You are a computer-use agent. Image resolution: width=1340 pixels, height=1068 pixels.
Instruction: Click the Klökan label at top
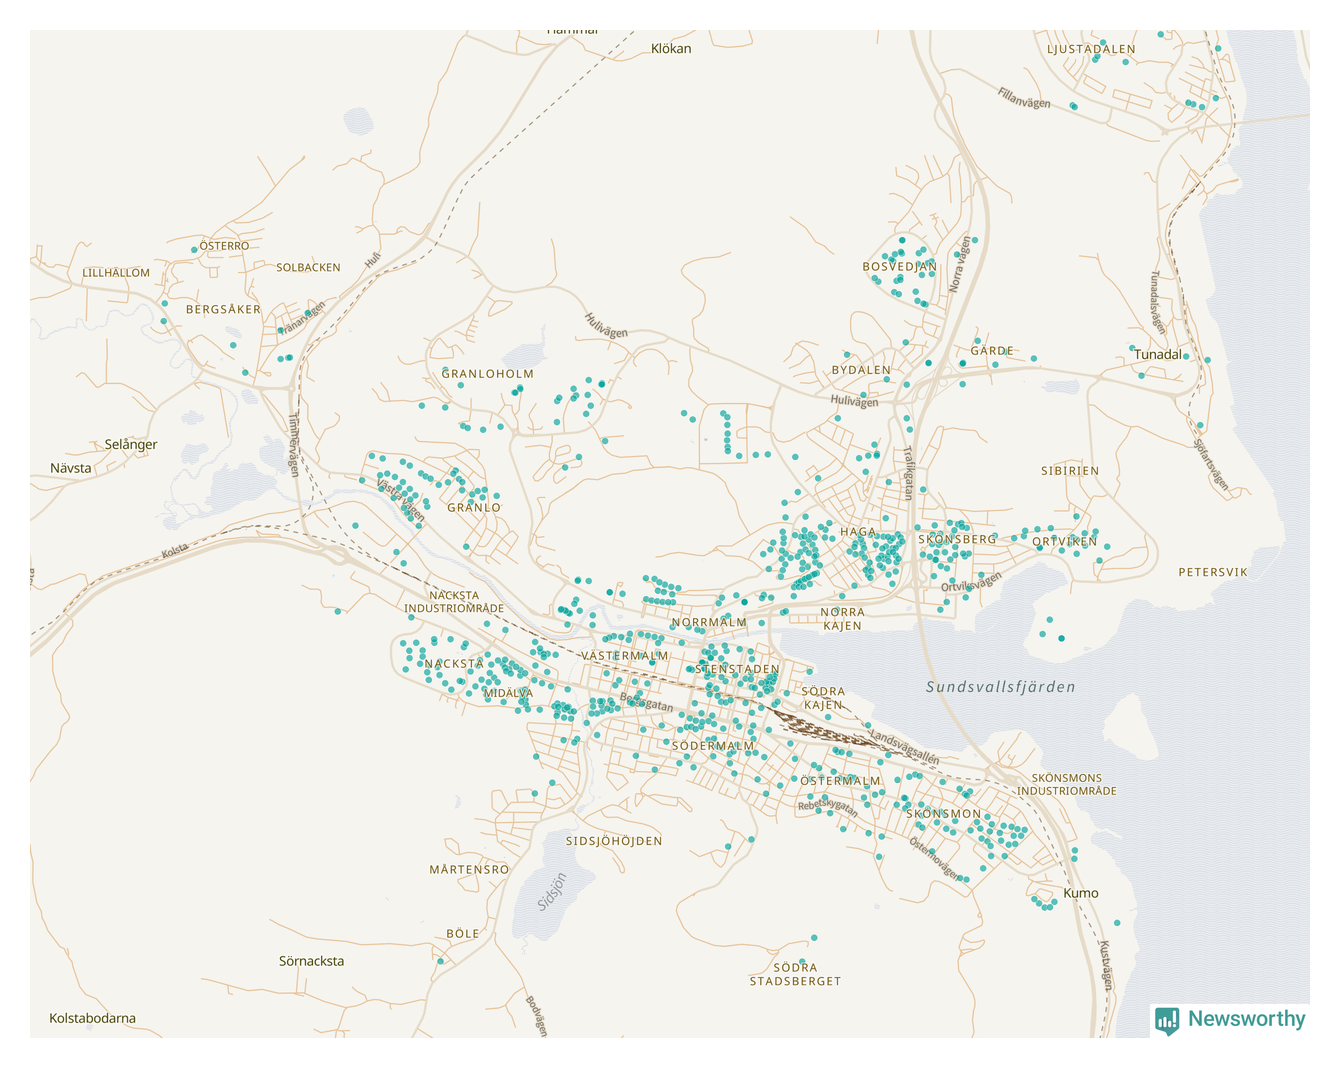(670, 48)
